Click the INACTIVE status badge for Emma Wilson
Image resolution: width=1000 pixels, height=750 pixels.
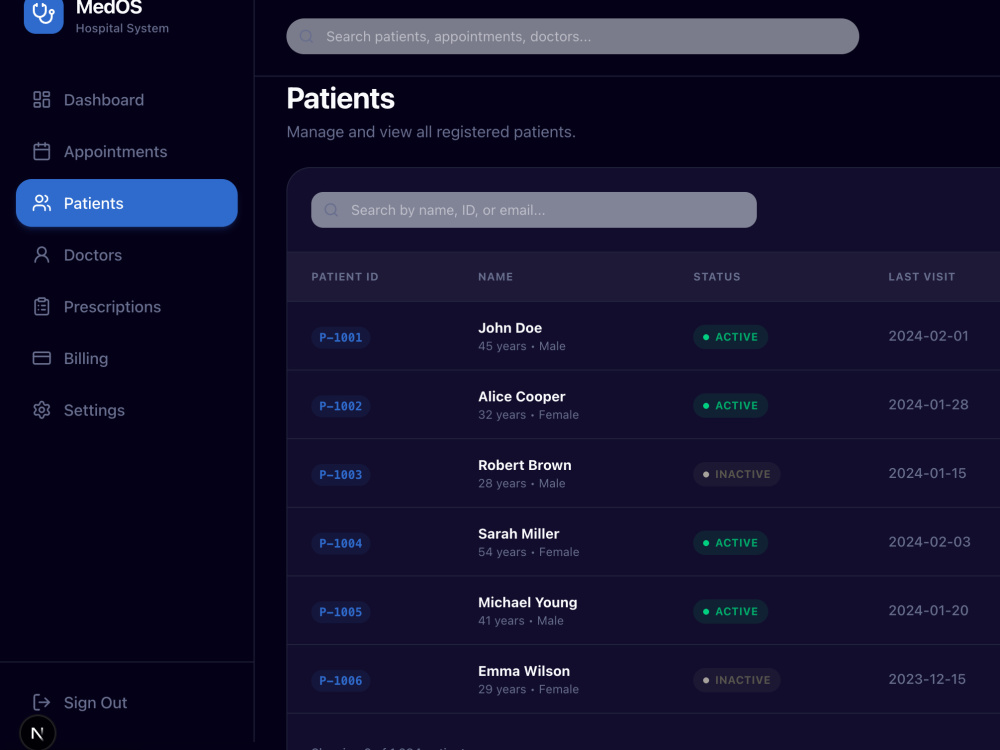(737, 680)
